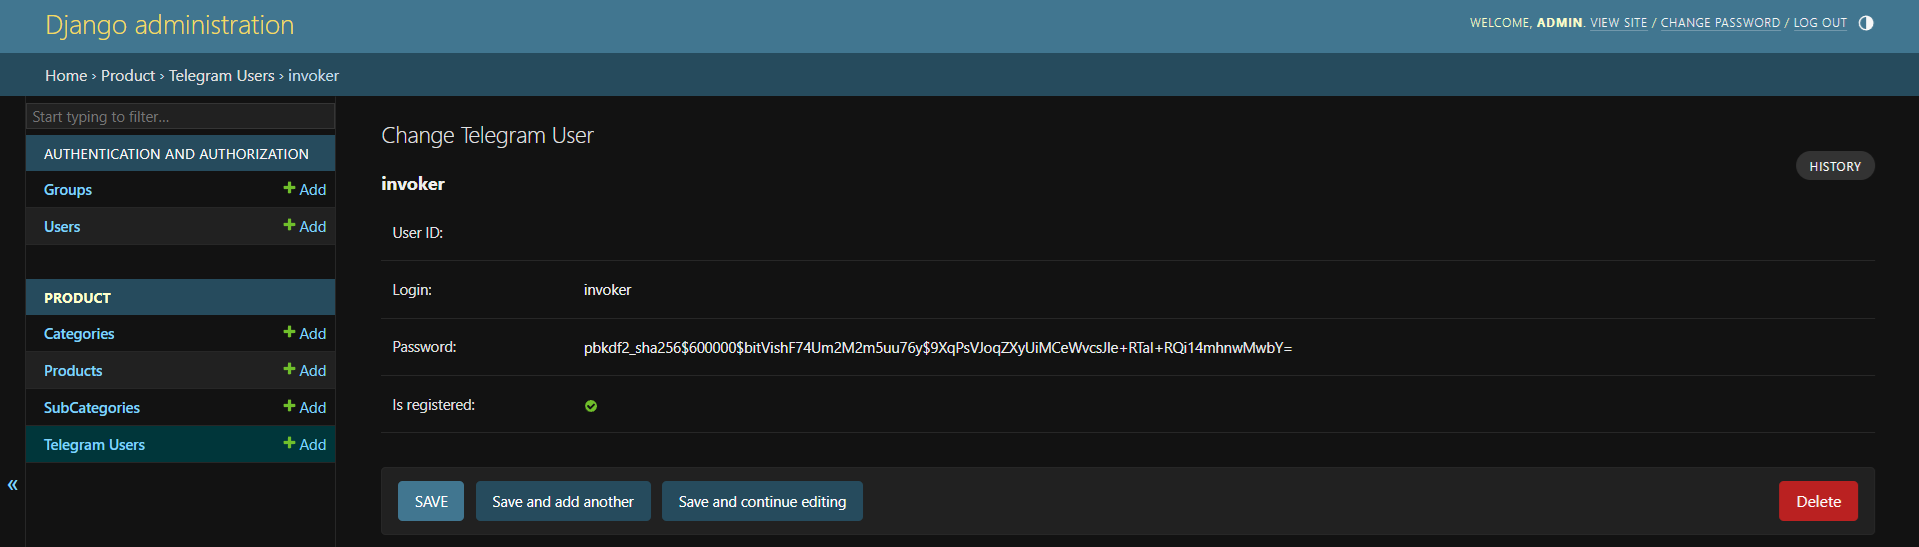Collapse the sidebar with double-chevron icon
The image size is (1919, 547).
[13, 485]
